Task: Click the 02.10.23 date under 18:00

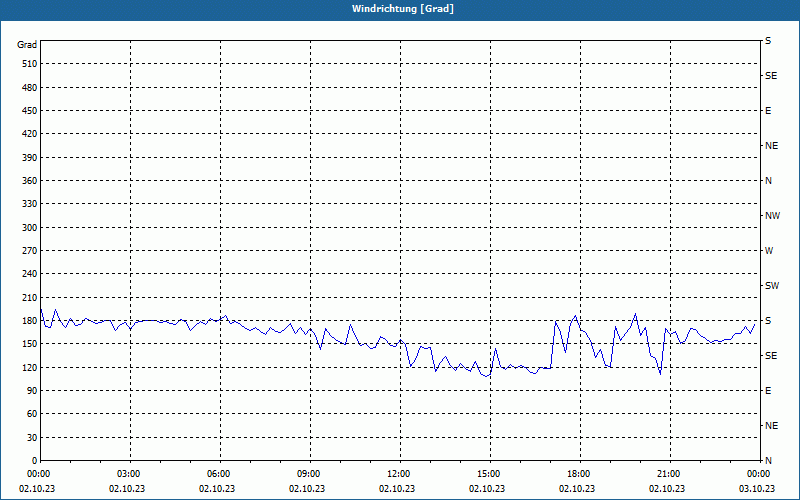Action: click(577, 489)
